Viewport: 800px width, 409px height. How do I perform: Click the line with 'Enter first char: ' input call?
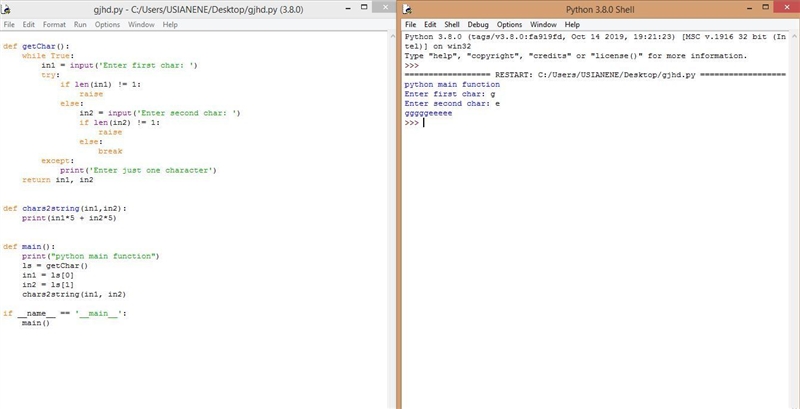point(119,65)
